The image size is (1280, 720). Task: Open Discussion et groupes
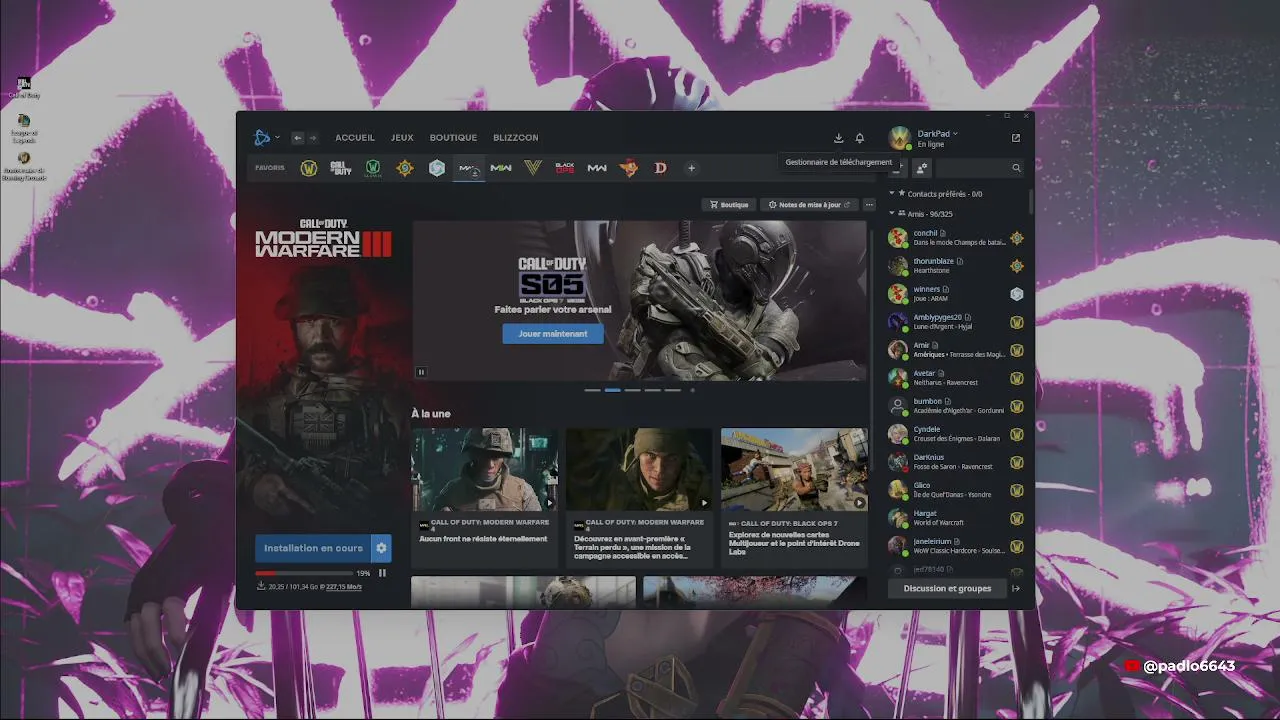[x=947, y=589]
